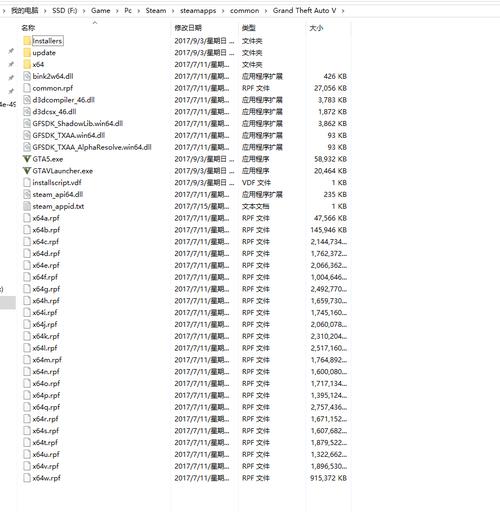Click the x64w.rpf file icon

click(27, 478)
